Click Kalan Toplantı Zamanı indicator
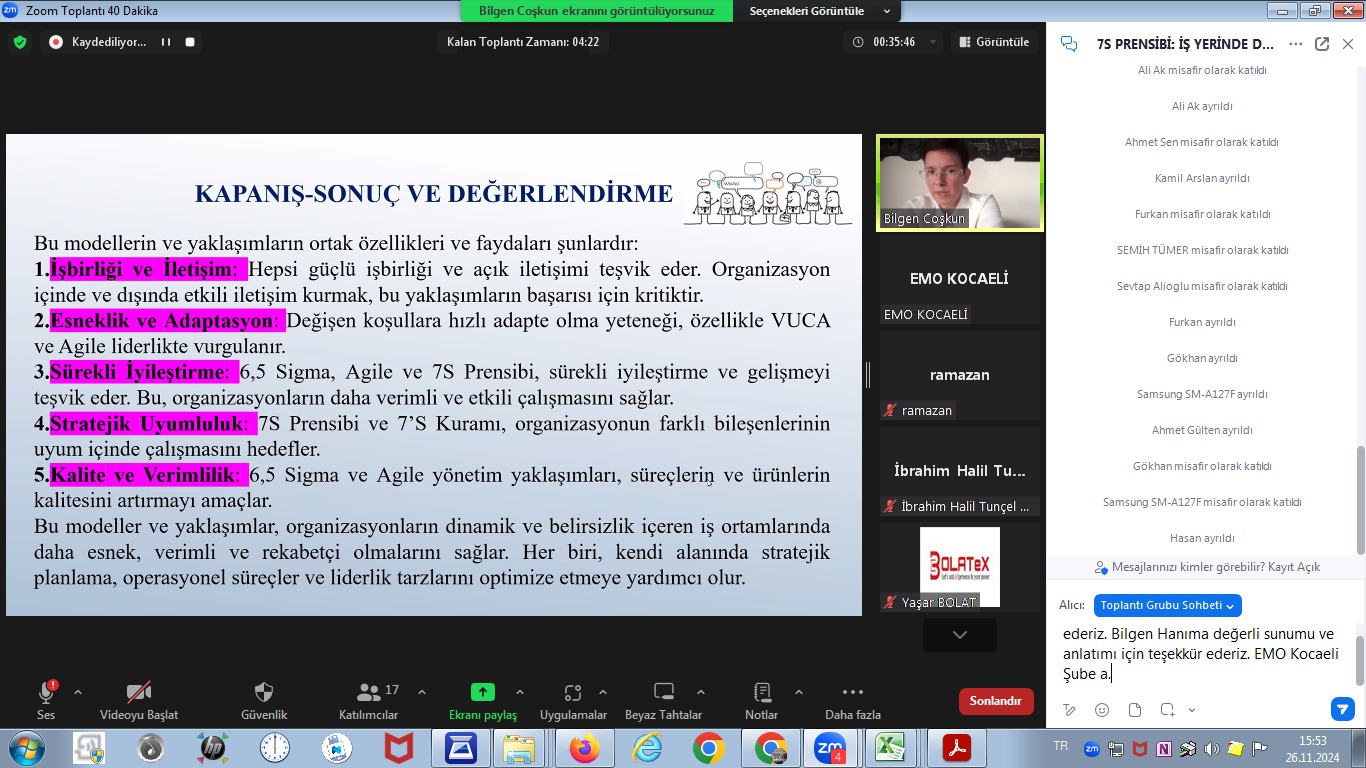The height and width of the screenshot is (768, 1366). pos(523,42)
